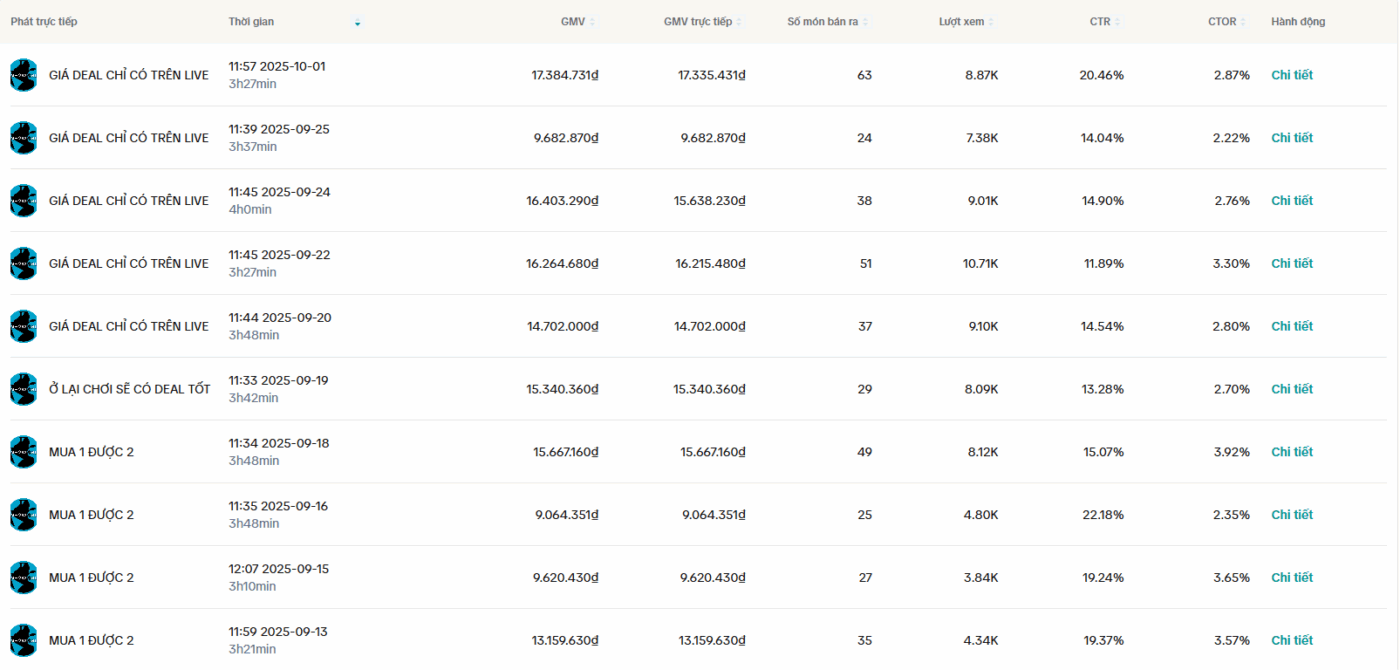Select the Ở LẠI CHƠI SẼ CÓ DEAL TỐT title
This screenshot has height=670, width=1400.
[x=129, y=389]
